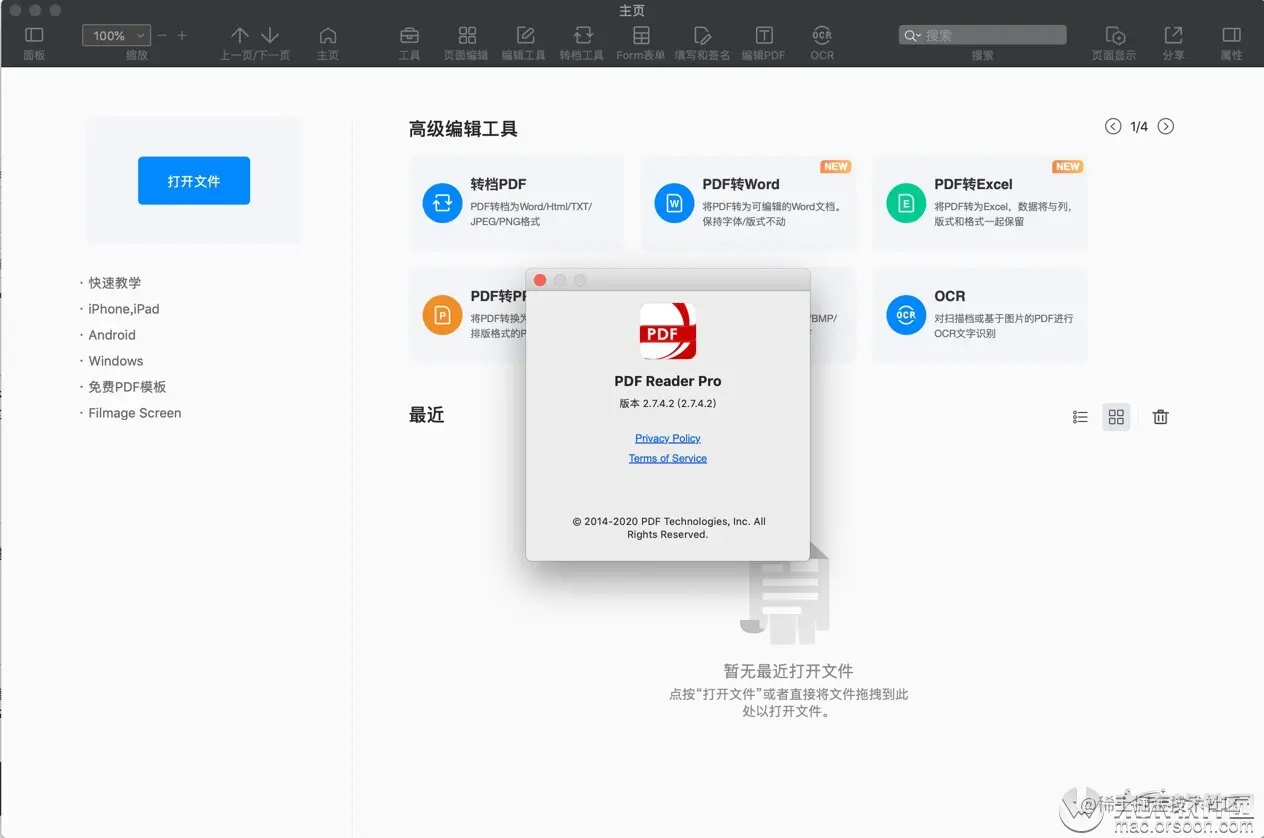Open the 转档工具 converter icon
1264x838 pixels.
tap(582, 35)
